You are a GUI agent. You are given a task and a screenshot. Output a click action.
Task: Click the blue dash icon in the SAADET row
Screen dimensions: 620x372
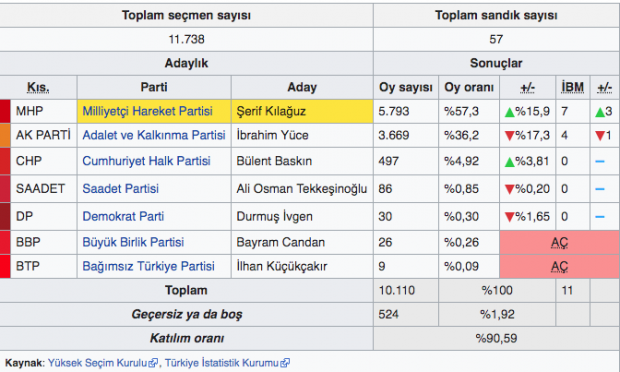point(600,189)
